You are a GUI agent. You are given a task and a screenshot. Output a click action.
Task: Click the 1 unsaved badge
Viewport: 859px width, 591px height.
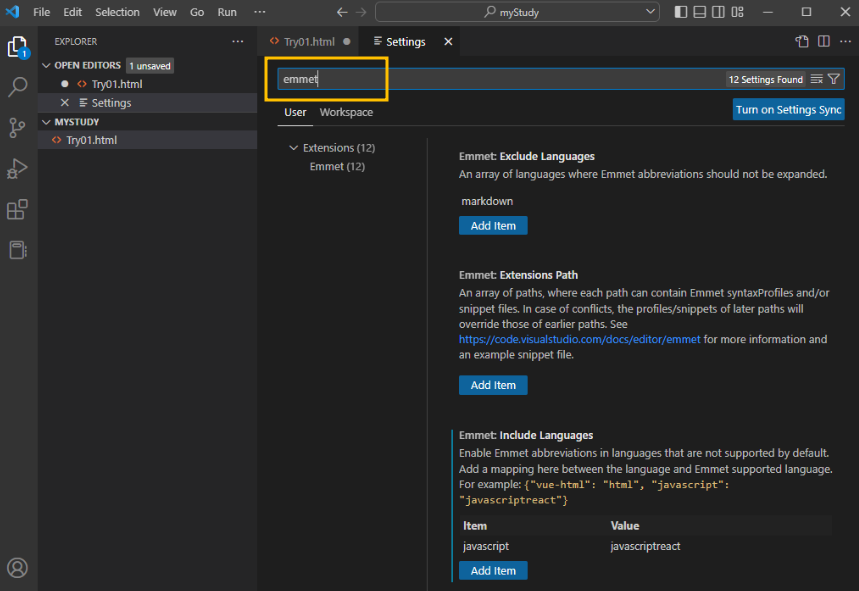click(150, 66)
